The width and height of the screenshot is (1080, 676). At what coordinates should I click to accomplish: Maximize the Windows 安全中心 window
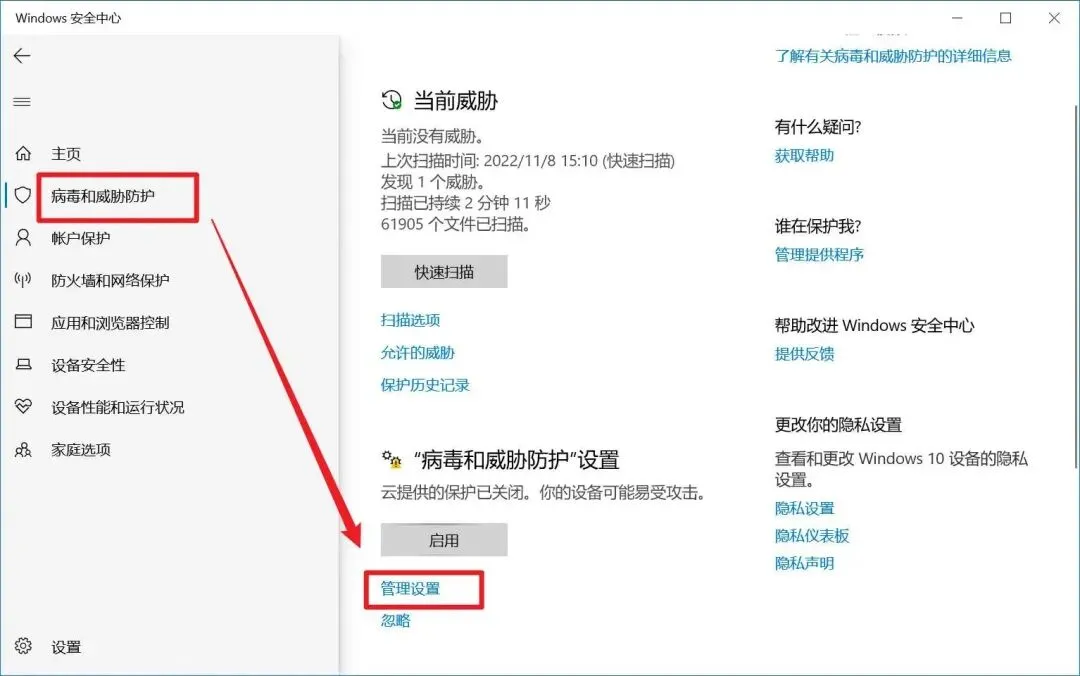[x=1006, y=18]
